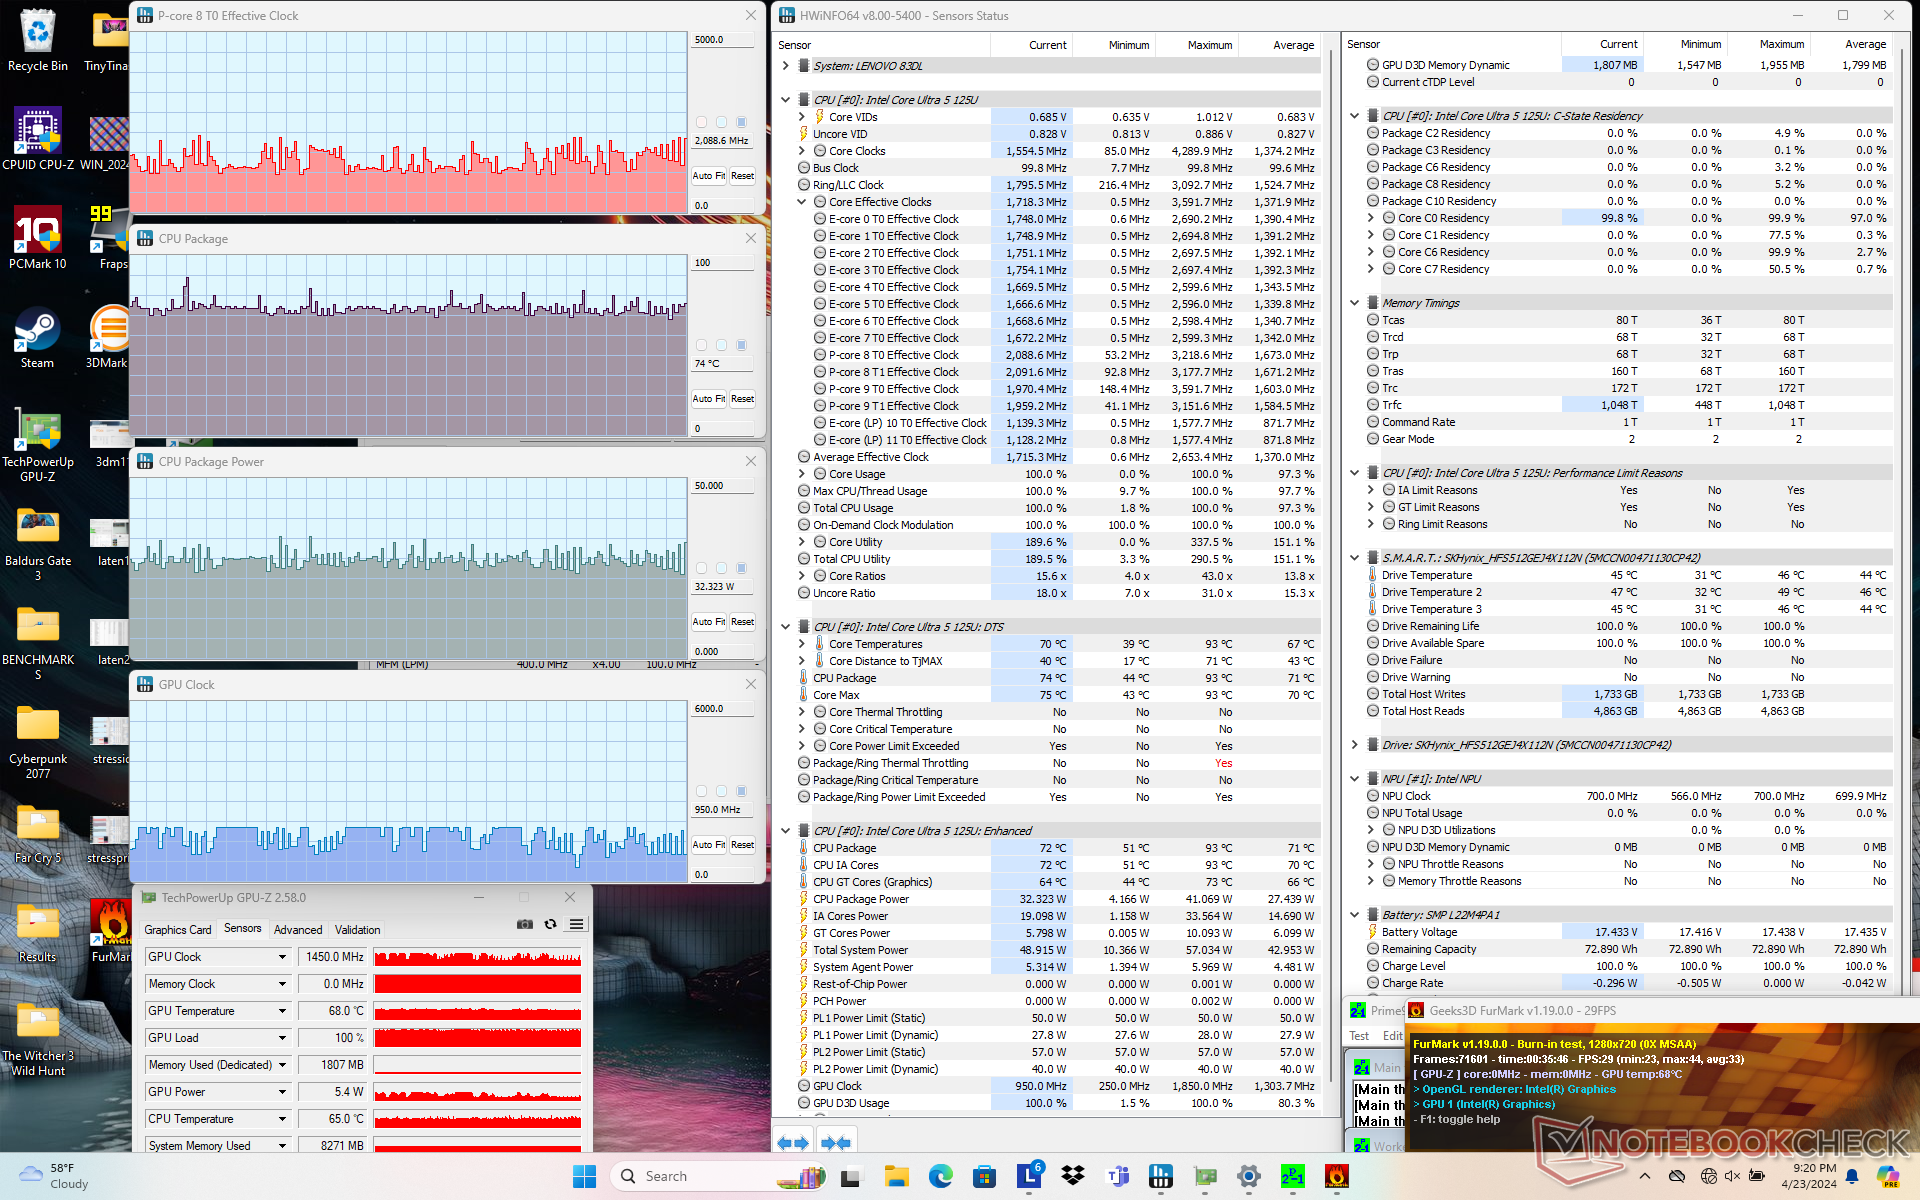Viewport: 1920px width, 1200px height.
Task: Click the GPU-Z refresh icon
Action: [550, 924]
